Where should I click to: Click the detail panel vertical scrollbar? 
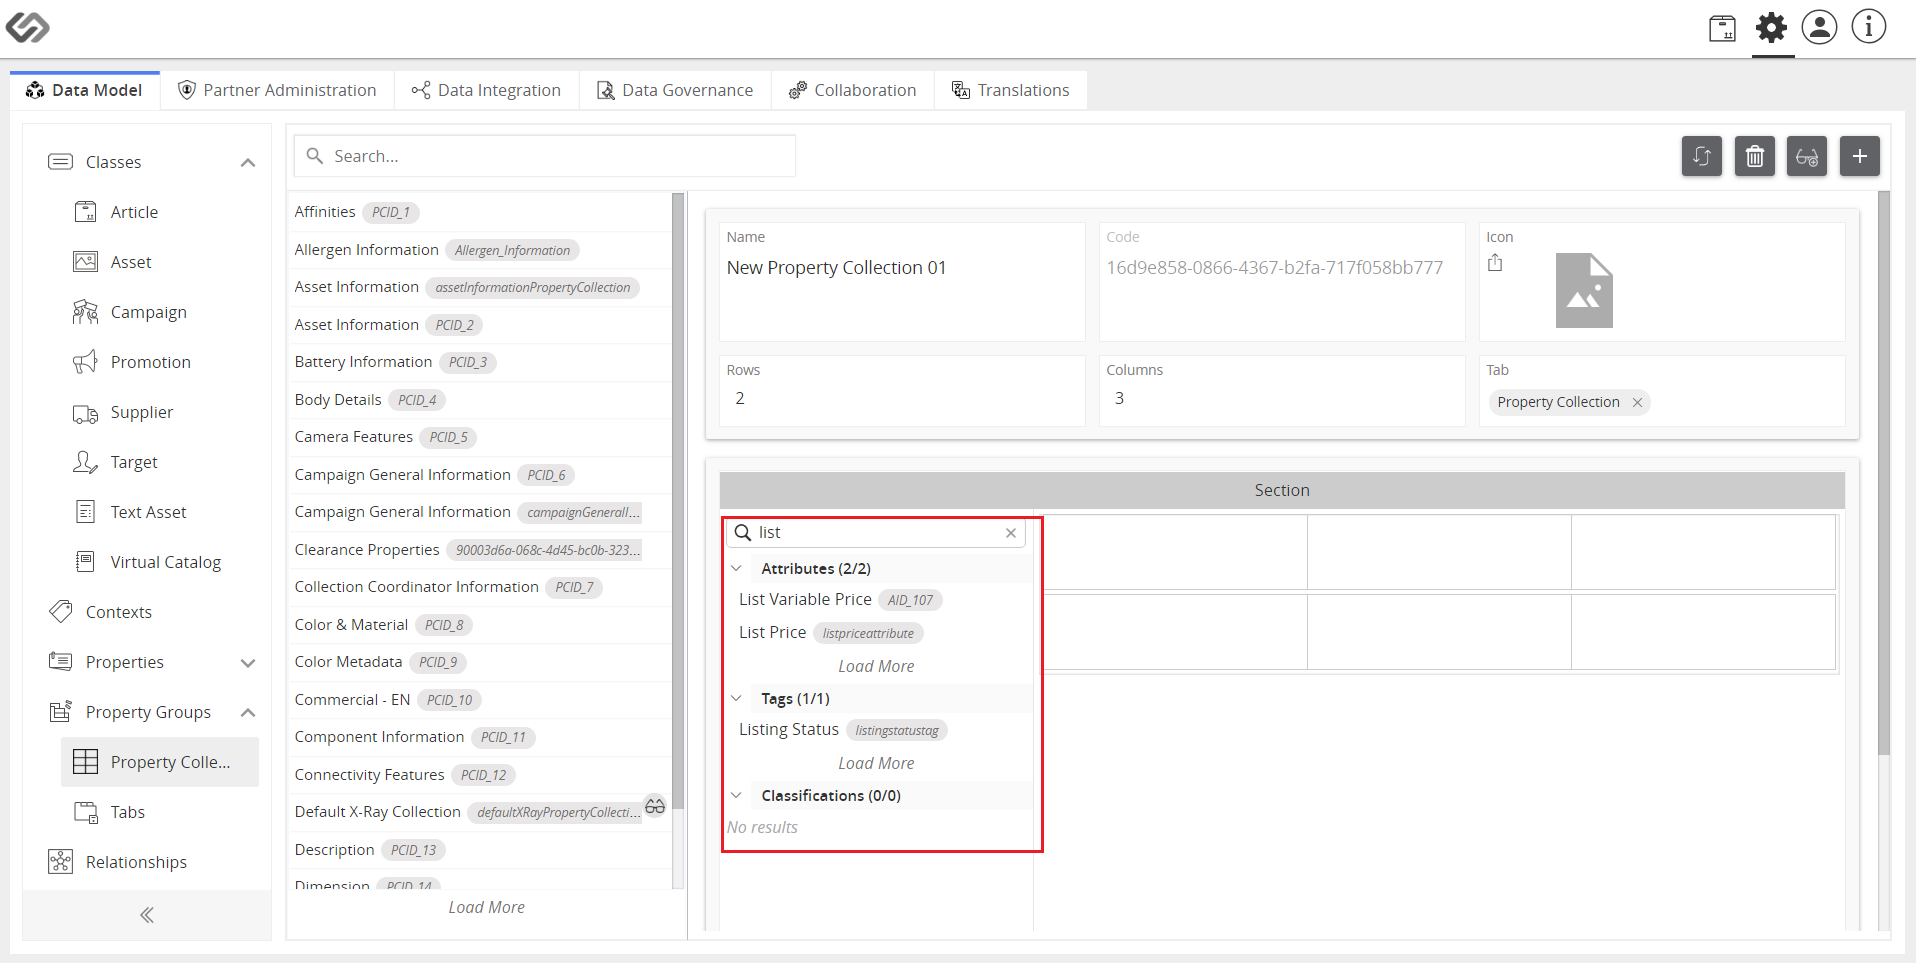[1884, 473]
